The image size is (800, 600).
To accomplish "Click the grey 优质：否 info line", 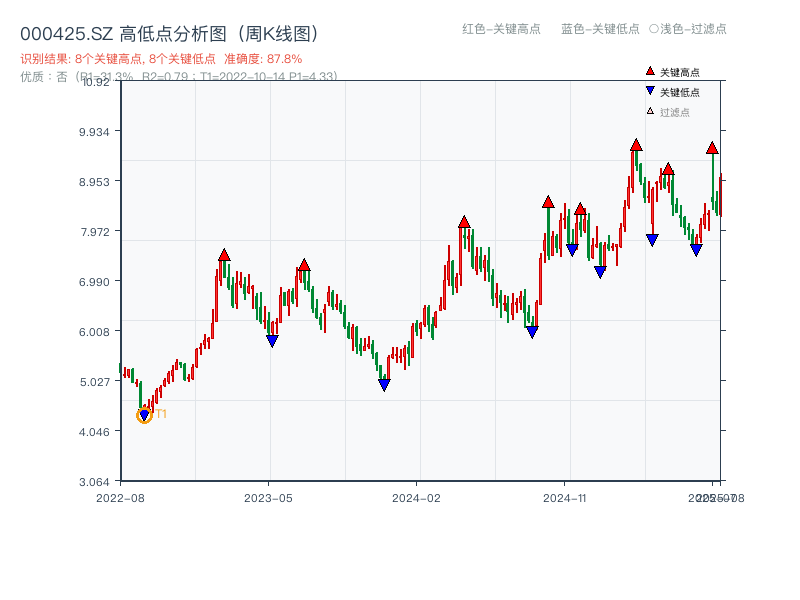I will coord(179,77).
